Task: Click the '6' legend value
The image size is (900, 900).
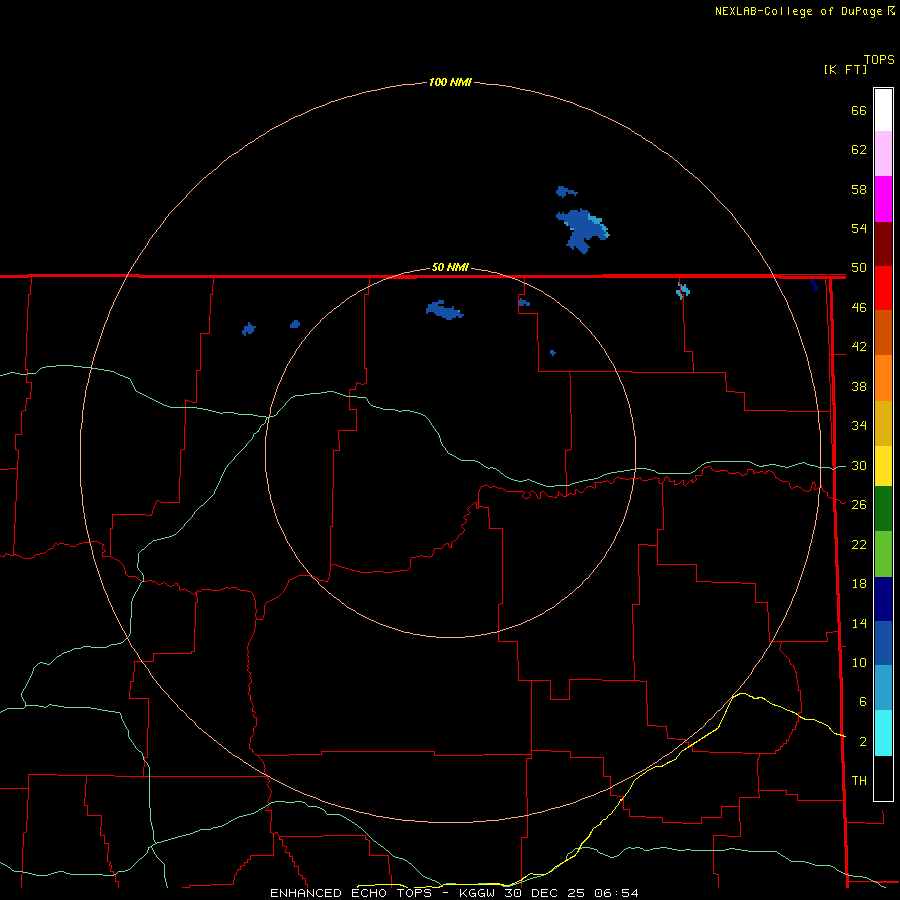Action: [862, 702]
